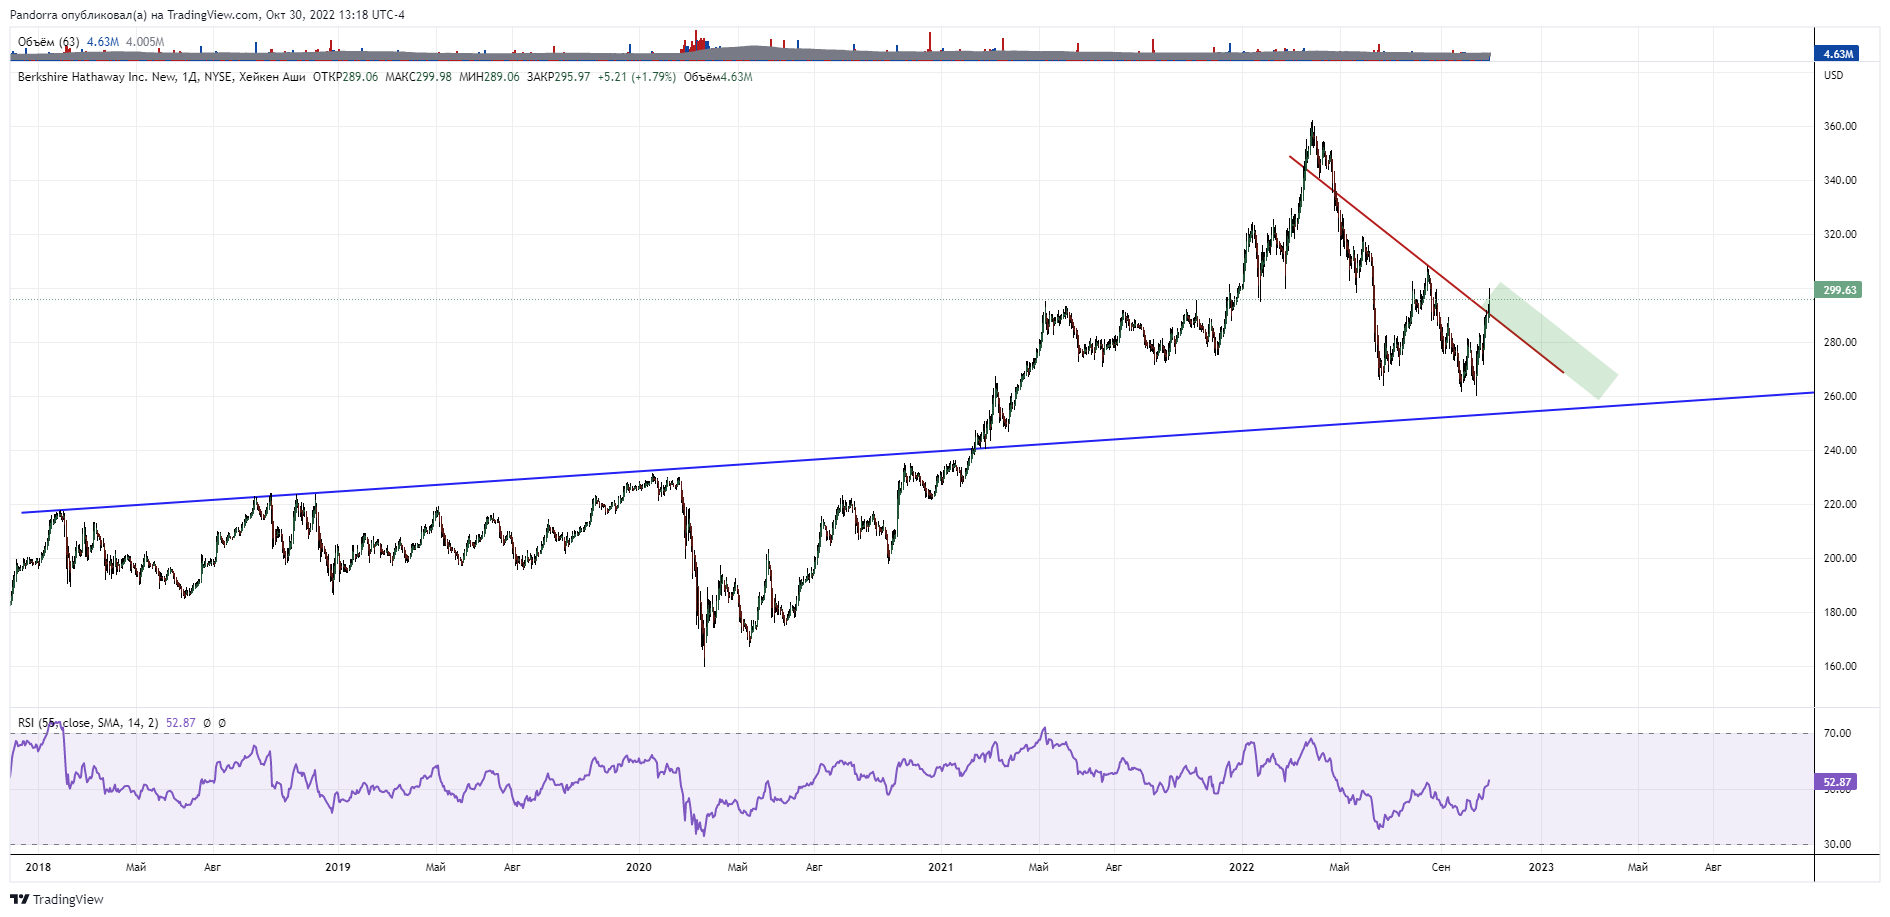
Task: Select the ЗАКР295.97 close value
Action: (x=558, y=77)
